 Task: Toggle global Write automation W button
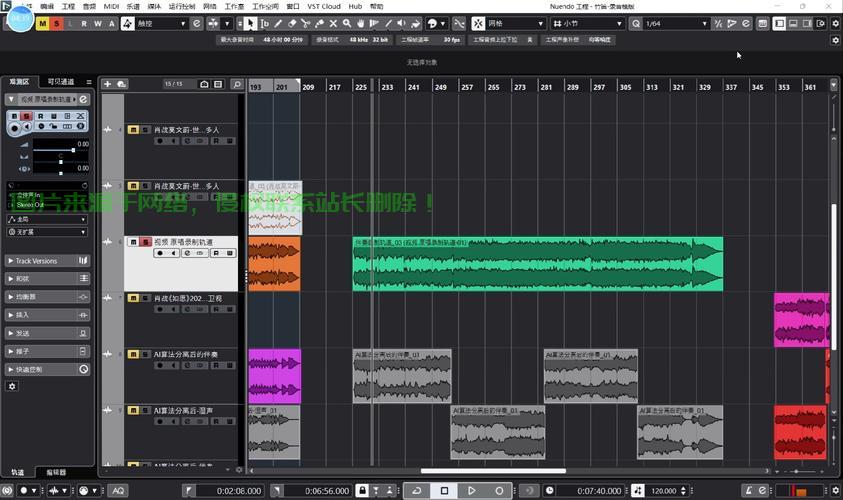coord(98,24)
